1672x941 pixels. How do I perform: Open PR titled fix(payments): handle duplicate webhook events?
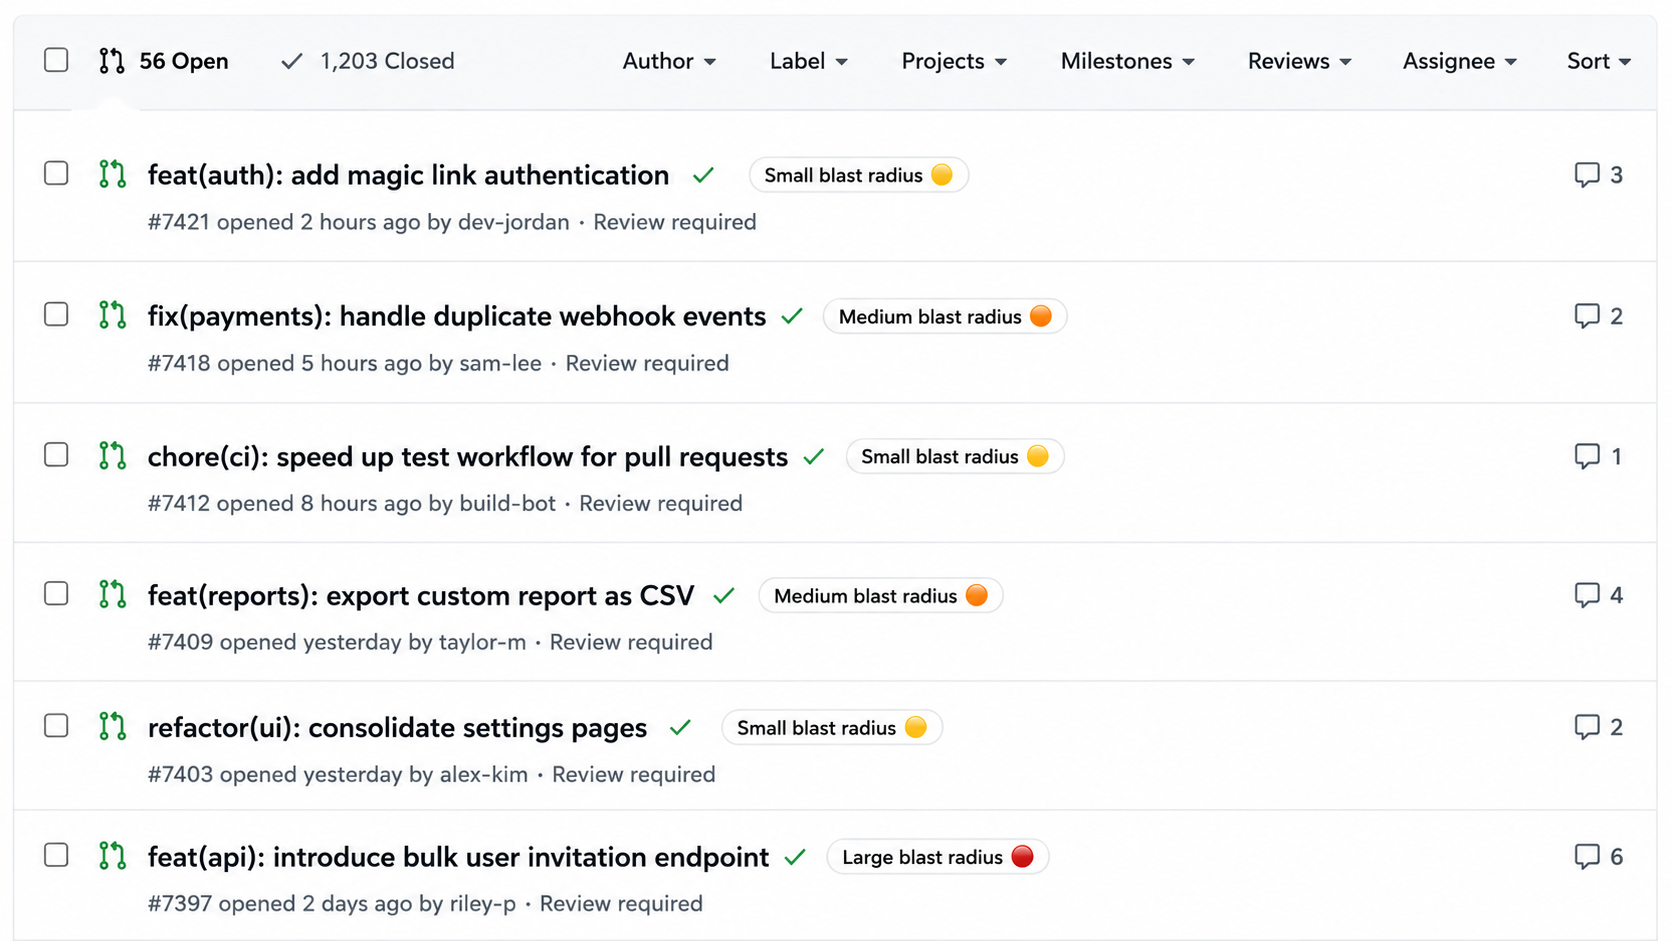point(457,316)
